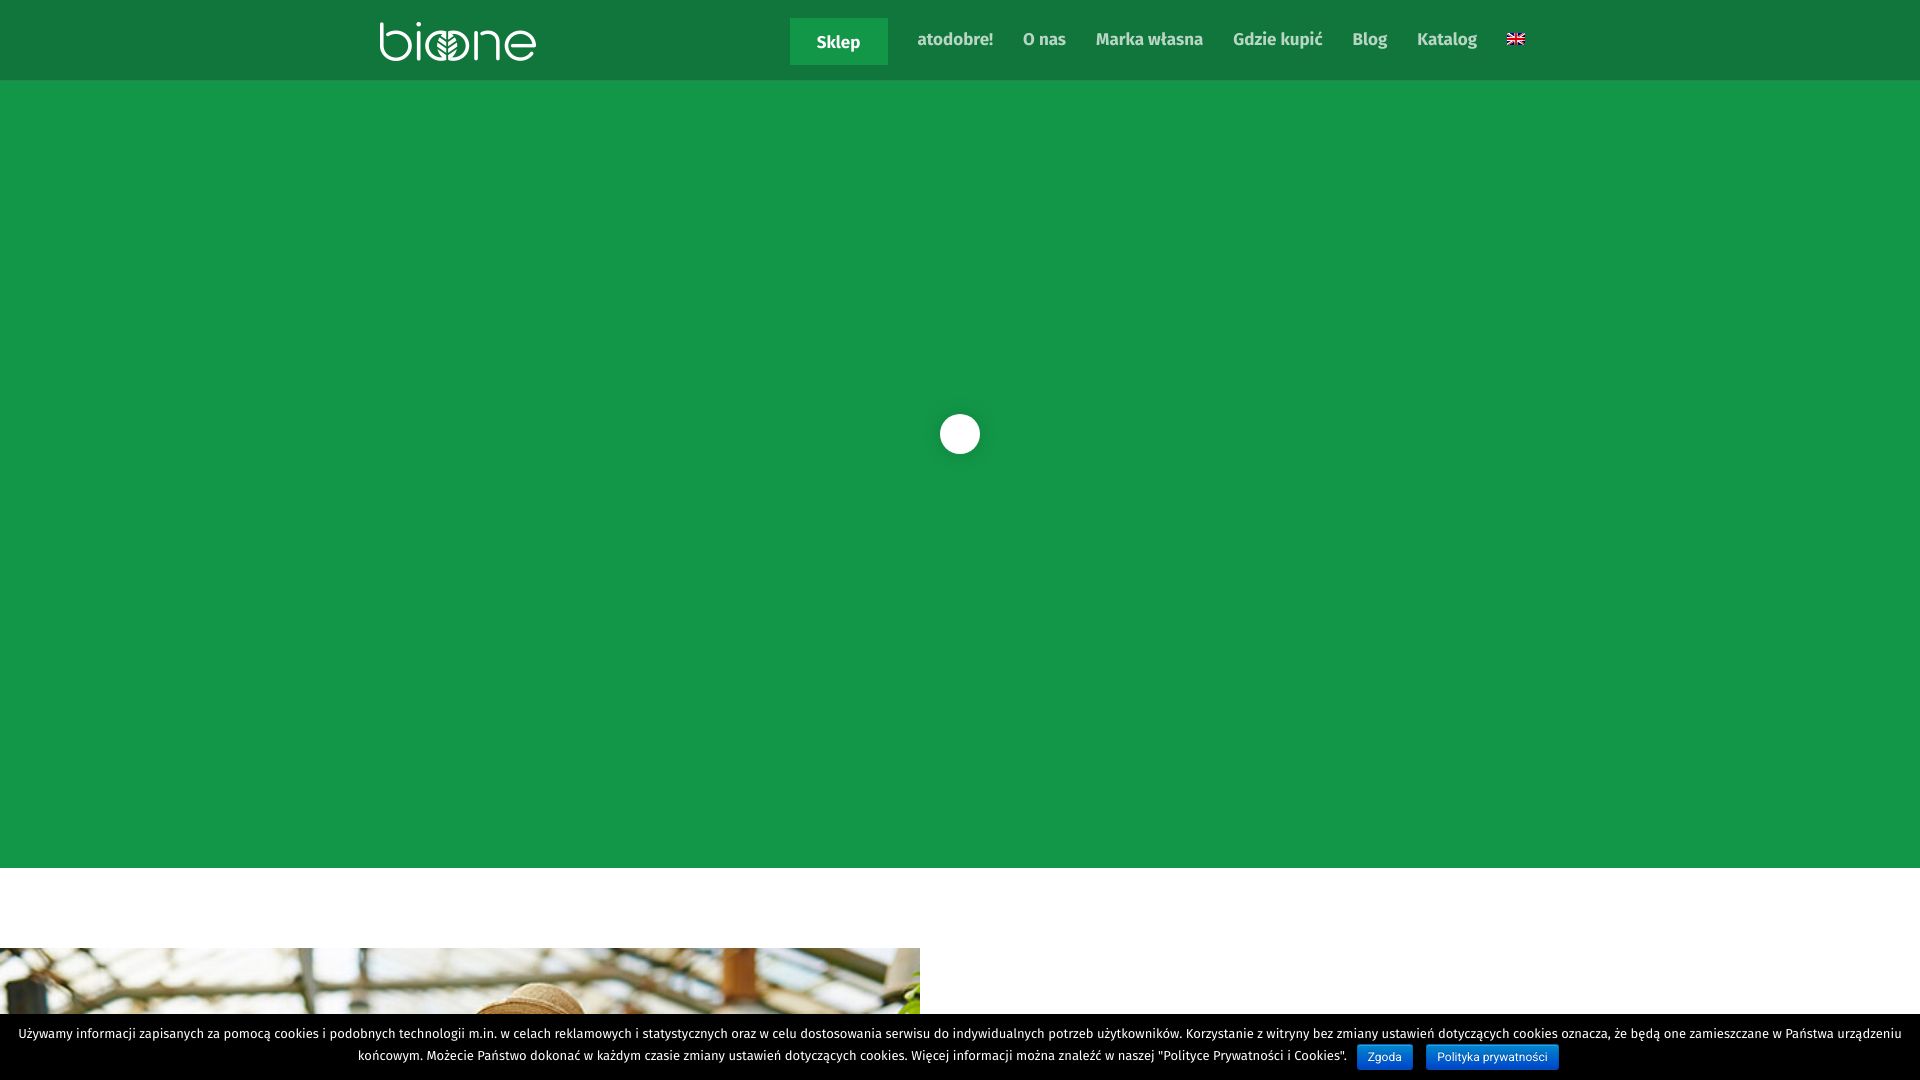Click the greenhouse photo thumbnail
Screen dimensions: 1920x1080
click(x=460, y=981)
